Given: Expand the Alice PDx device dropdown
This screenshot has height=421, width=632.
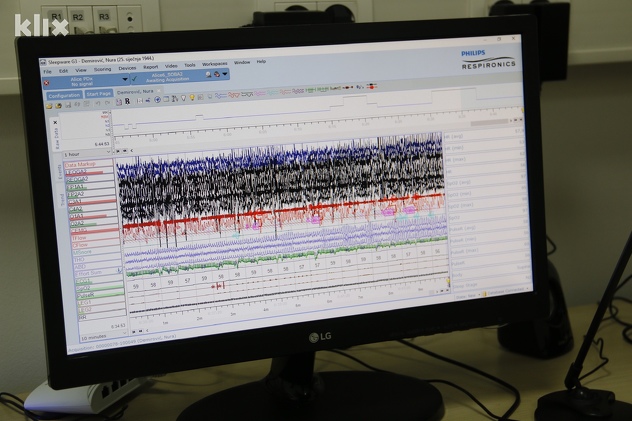Looking at the screenshot, I should (x=125, y=79).
